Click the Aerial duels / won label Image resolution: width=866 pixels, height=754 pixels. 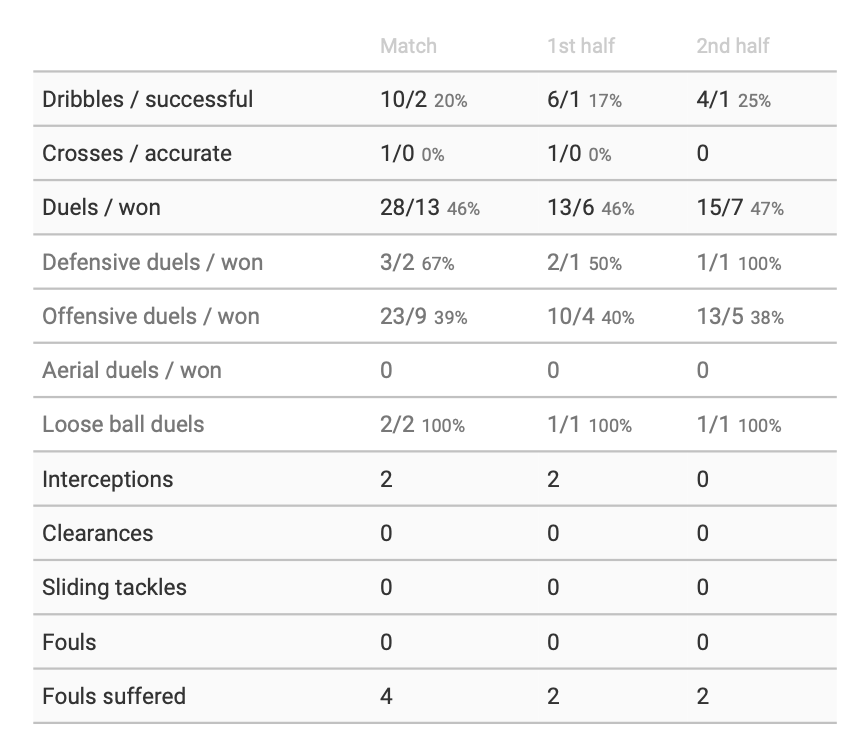point(132,370)
